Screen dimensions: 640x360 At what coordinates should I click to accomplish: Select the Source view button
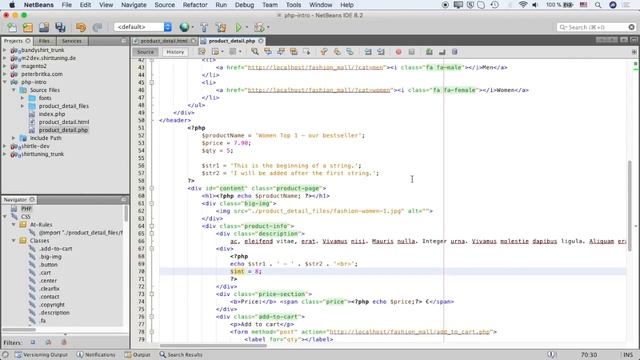(x=145, y=52)
